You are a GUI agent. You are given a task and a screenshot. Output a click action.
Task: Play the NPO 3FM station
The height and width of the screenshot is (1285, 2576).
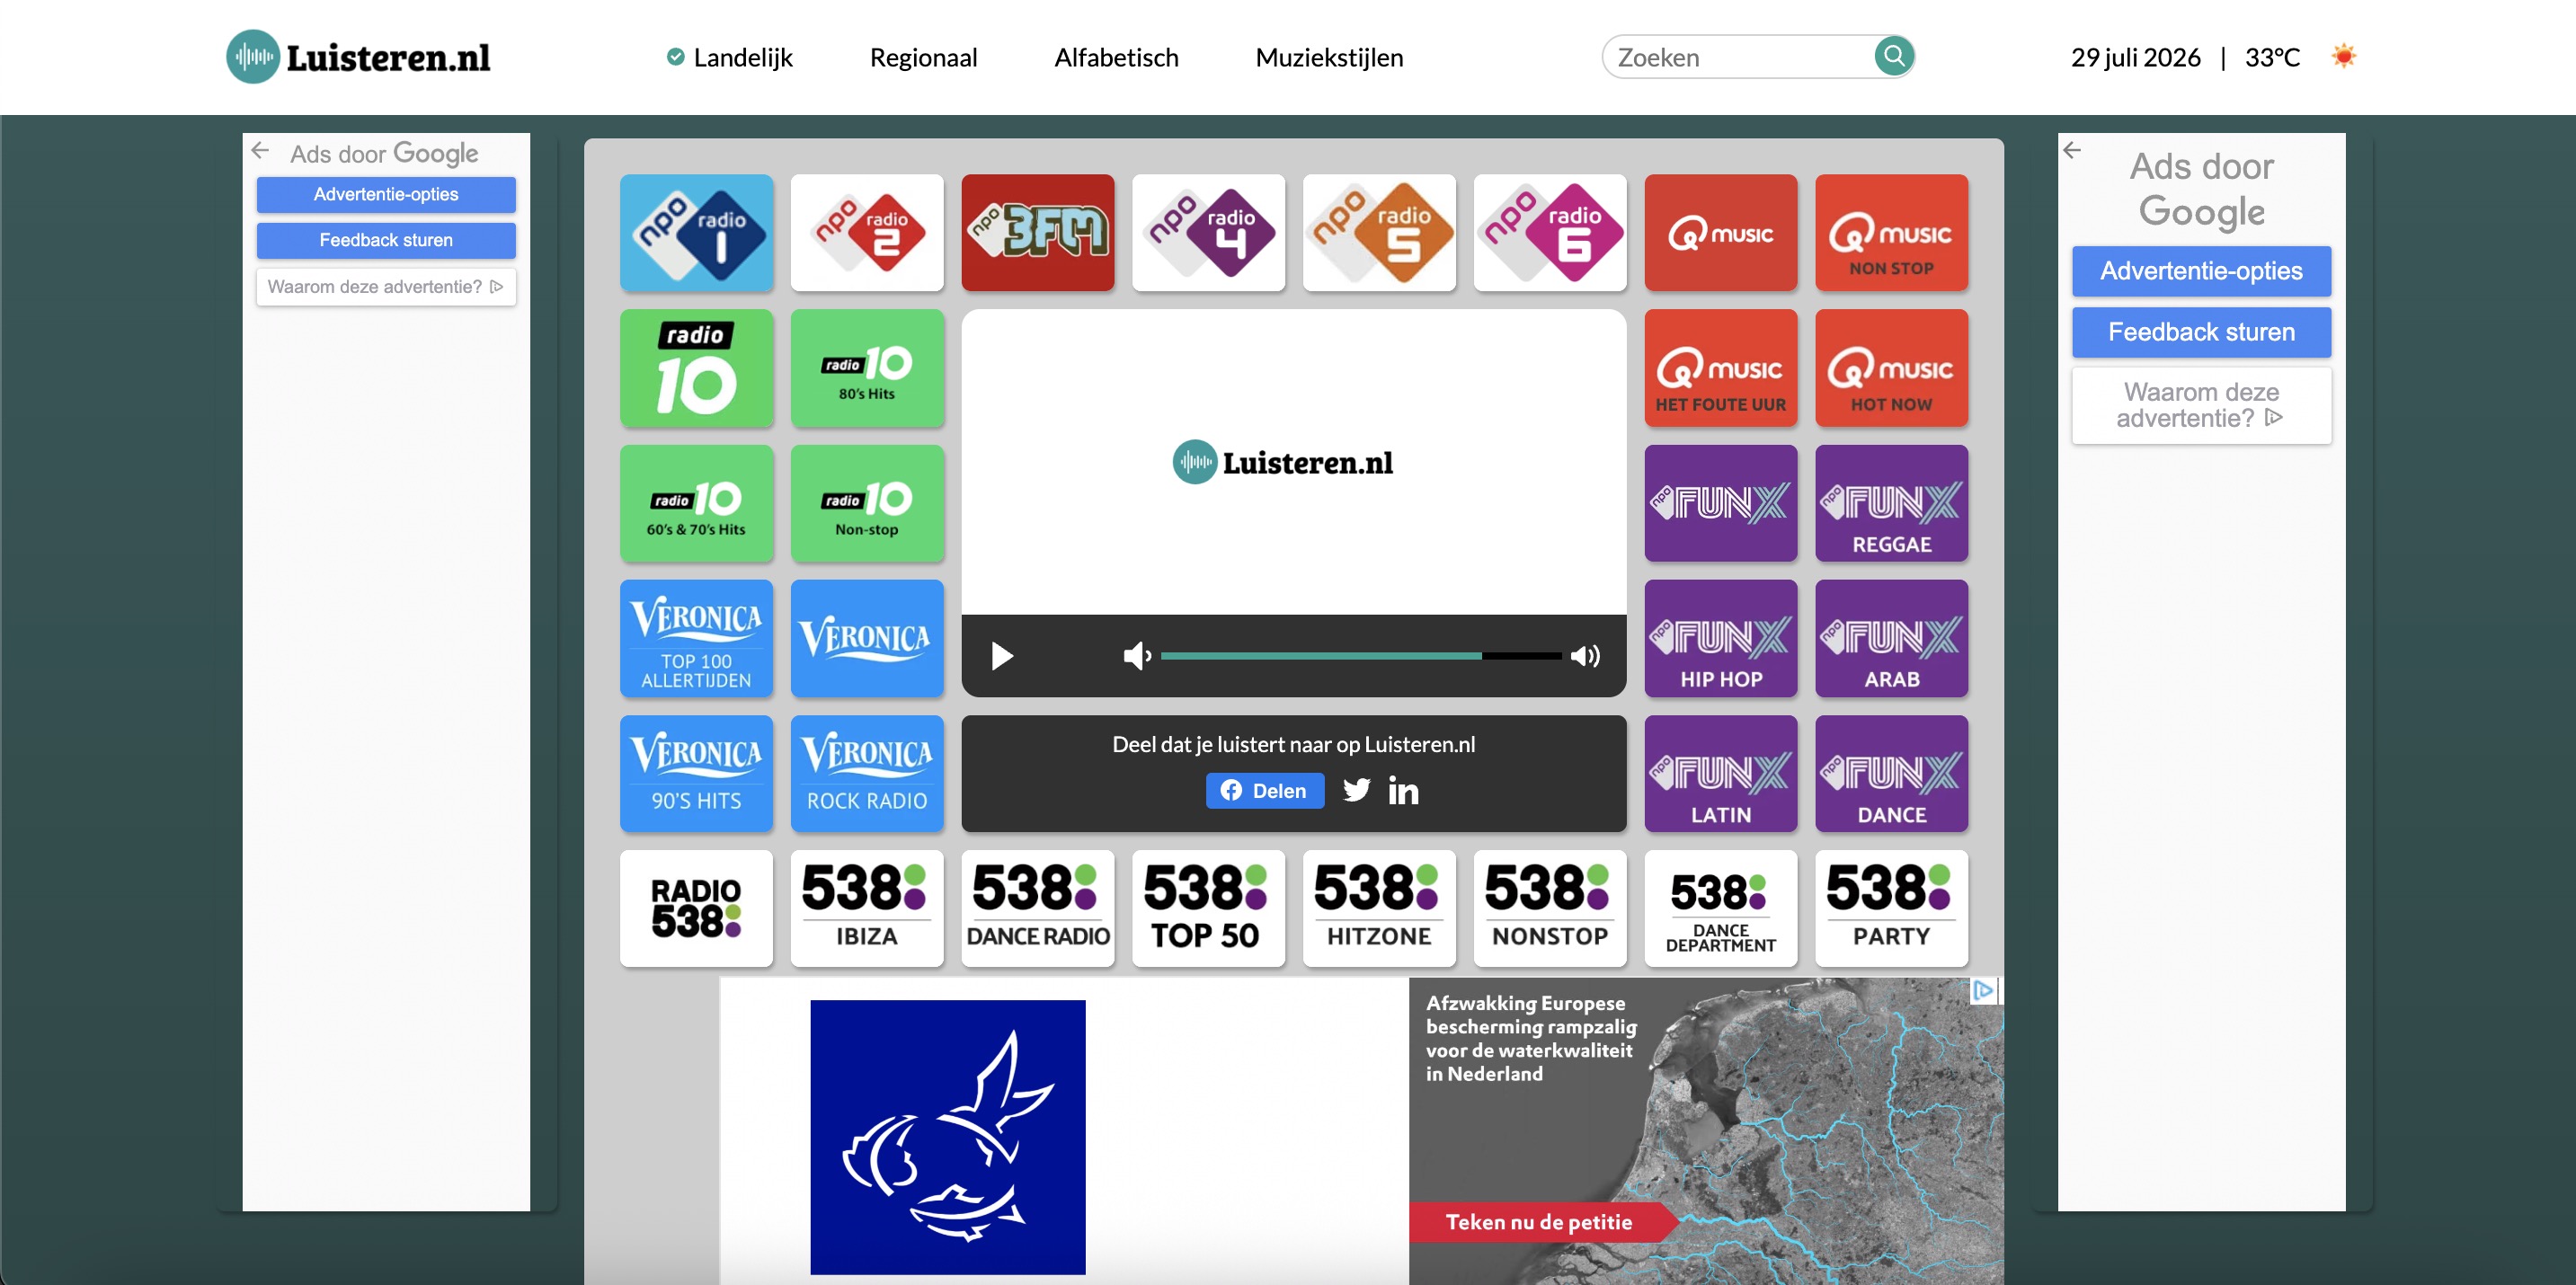click(x=1038, y=233)
